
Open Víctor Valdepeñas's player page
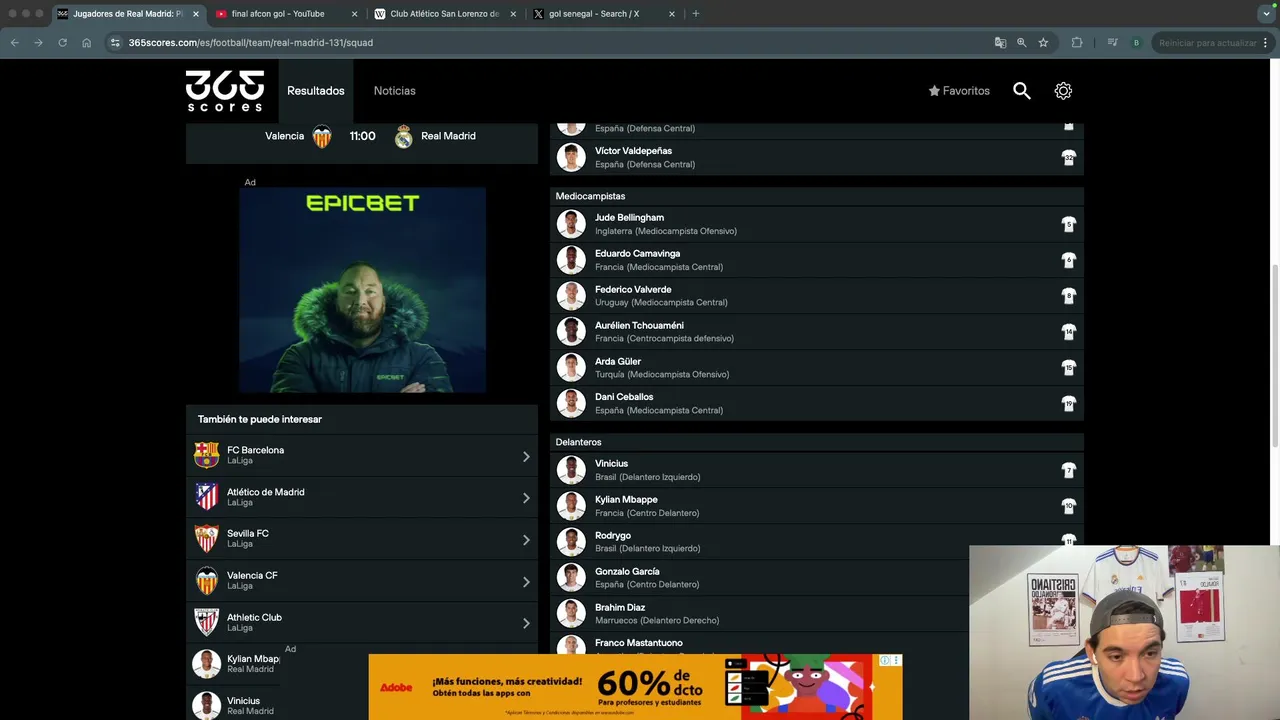pyautogui.click(x=817, y=158)
